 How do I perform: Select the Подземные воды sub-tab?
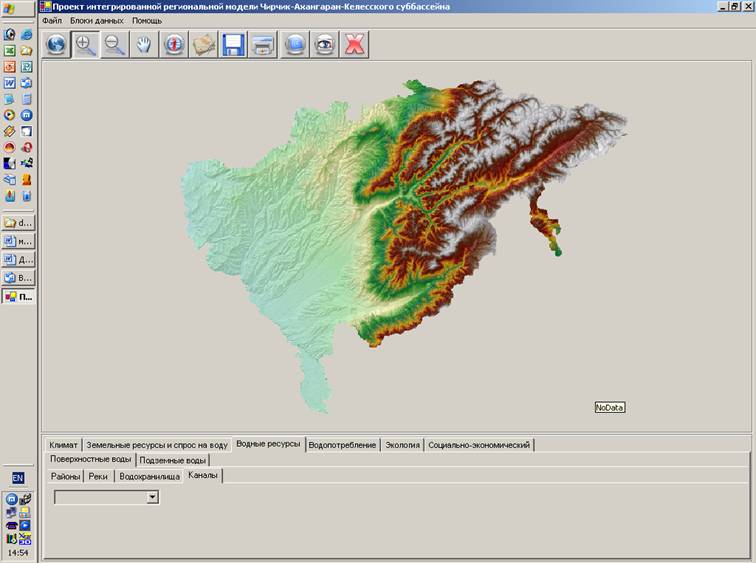pos(173,460)
